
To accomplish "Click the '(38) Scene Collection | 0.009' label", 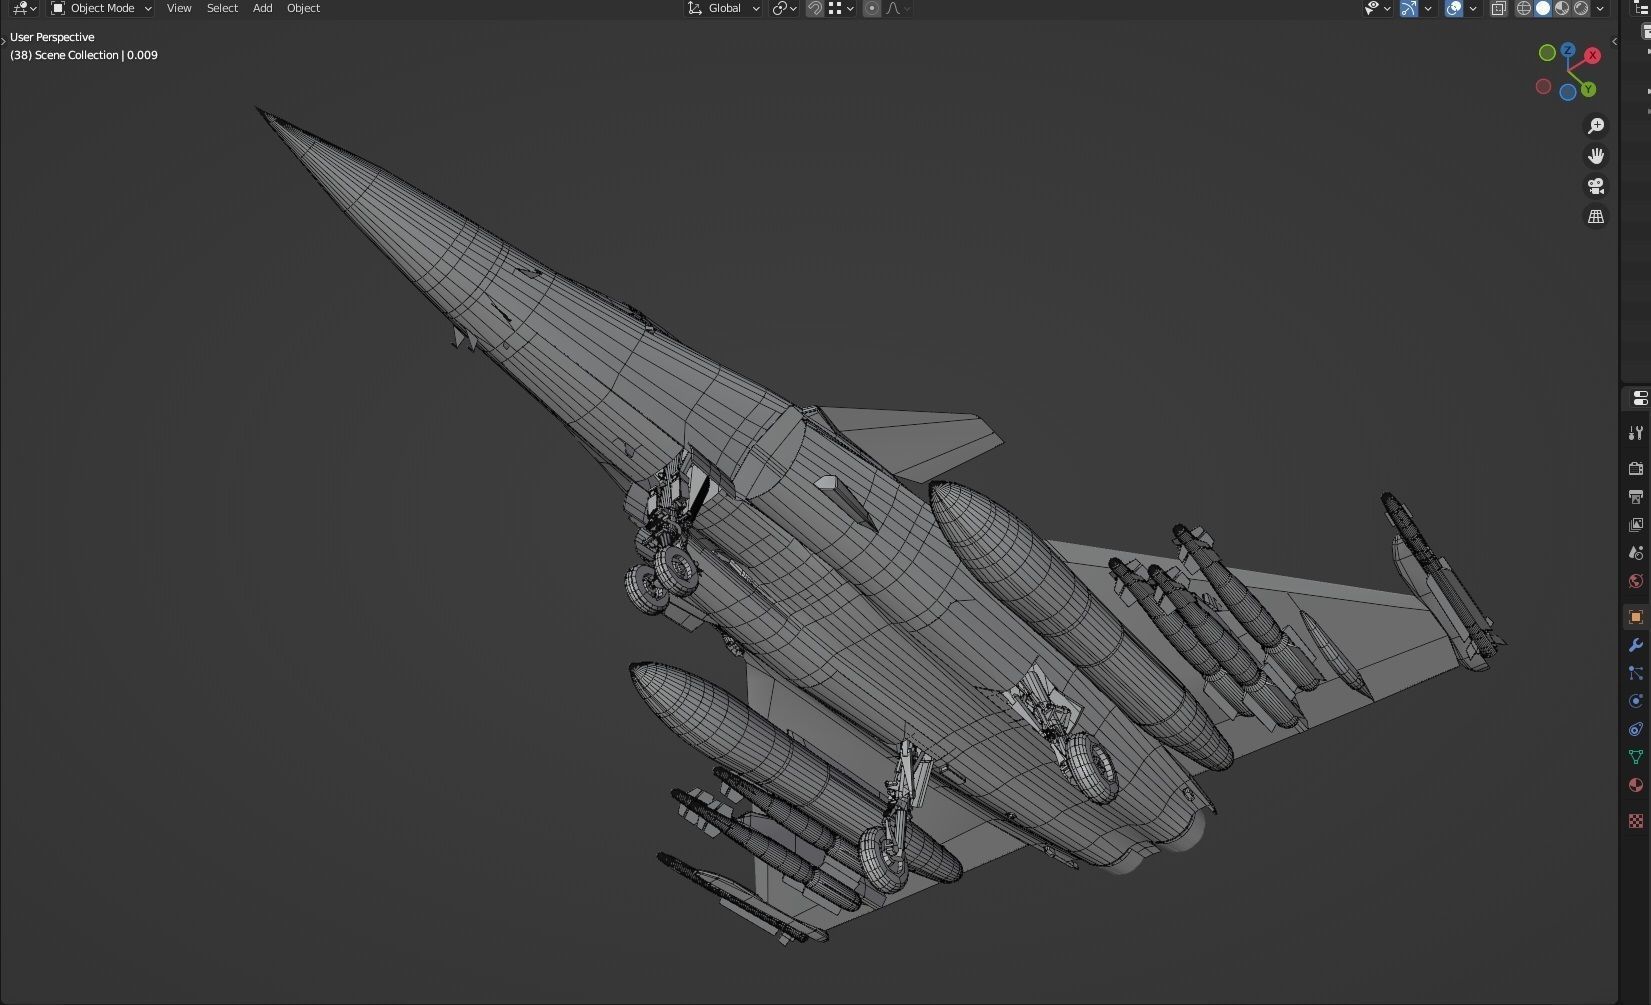I will point(84,55).
